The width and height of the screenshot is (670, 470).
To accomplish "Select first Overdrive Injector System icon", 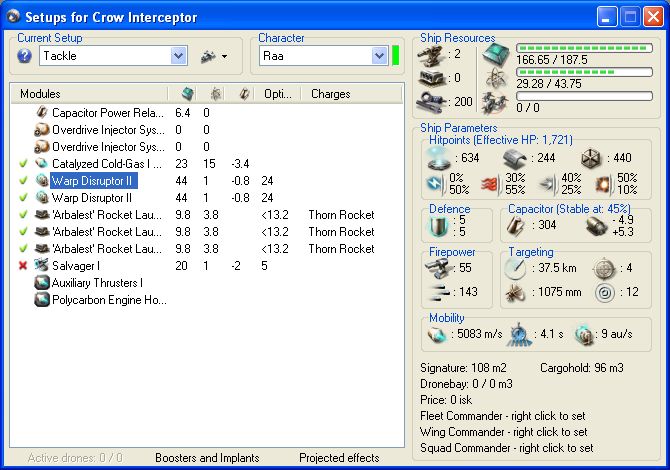I will [42, 129].
